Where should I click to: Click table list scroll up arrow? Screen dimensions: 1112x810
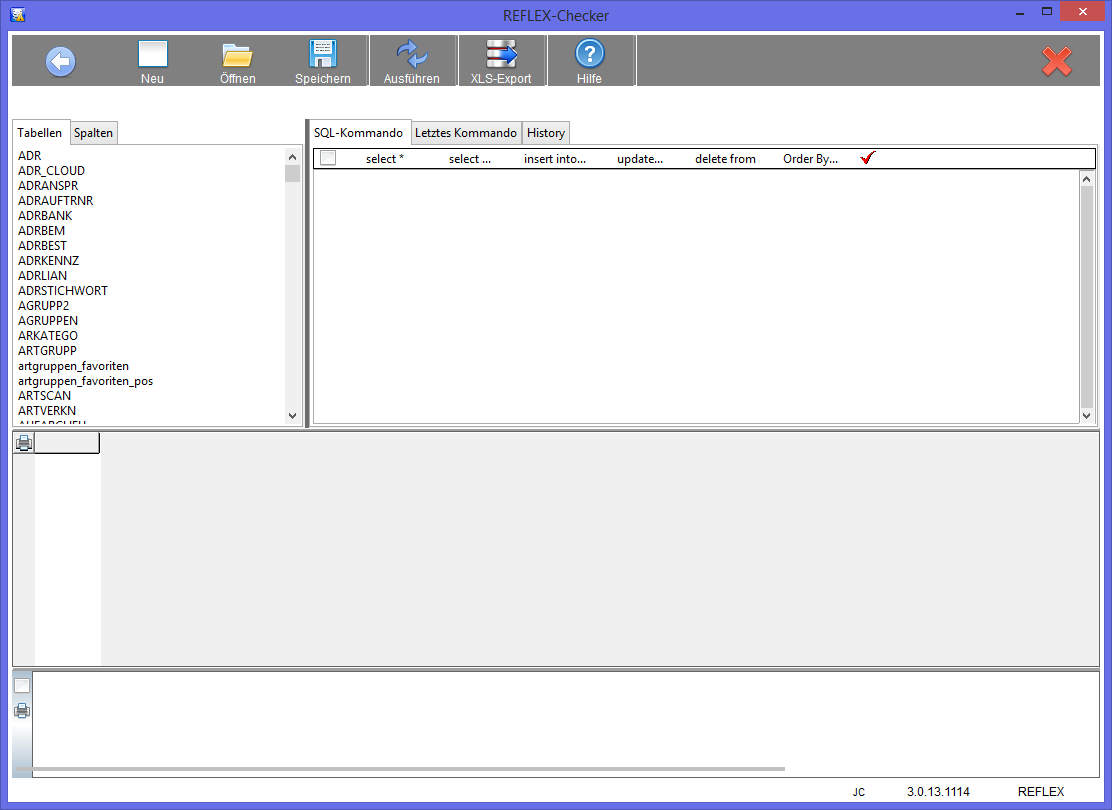coord(292,157)
